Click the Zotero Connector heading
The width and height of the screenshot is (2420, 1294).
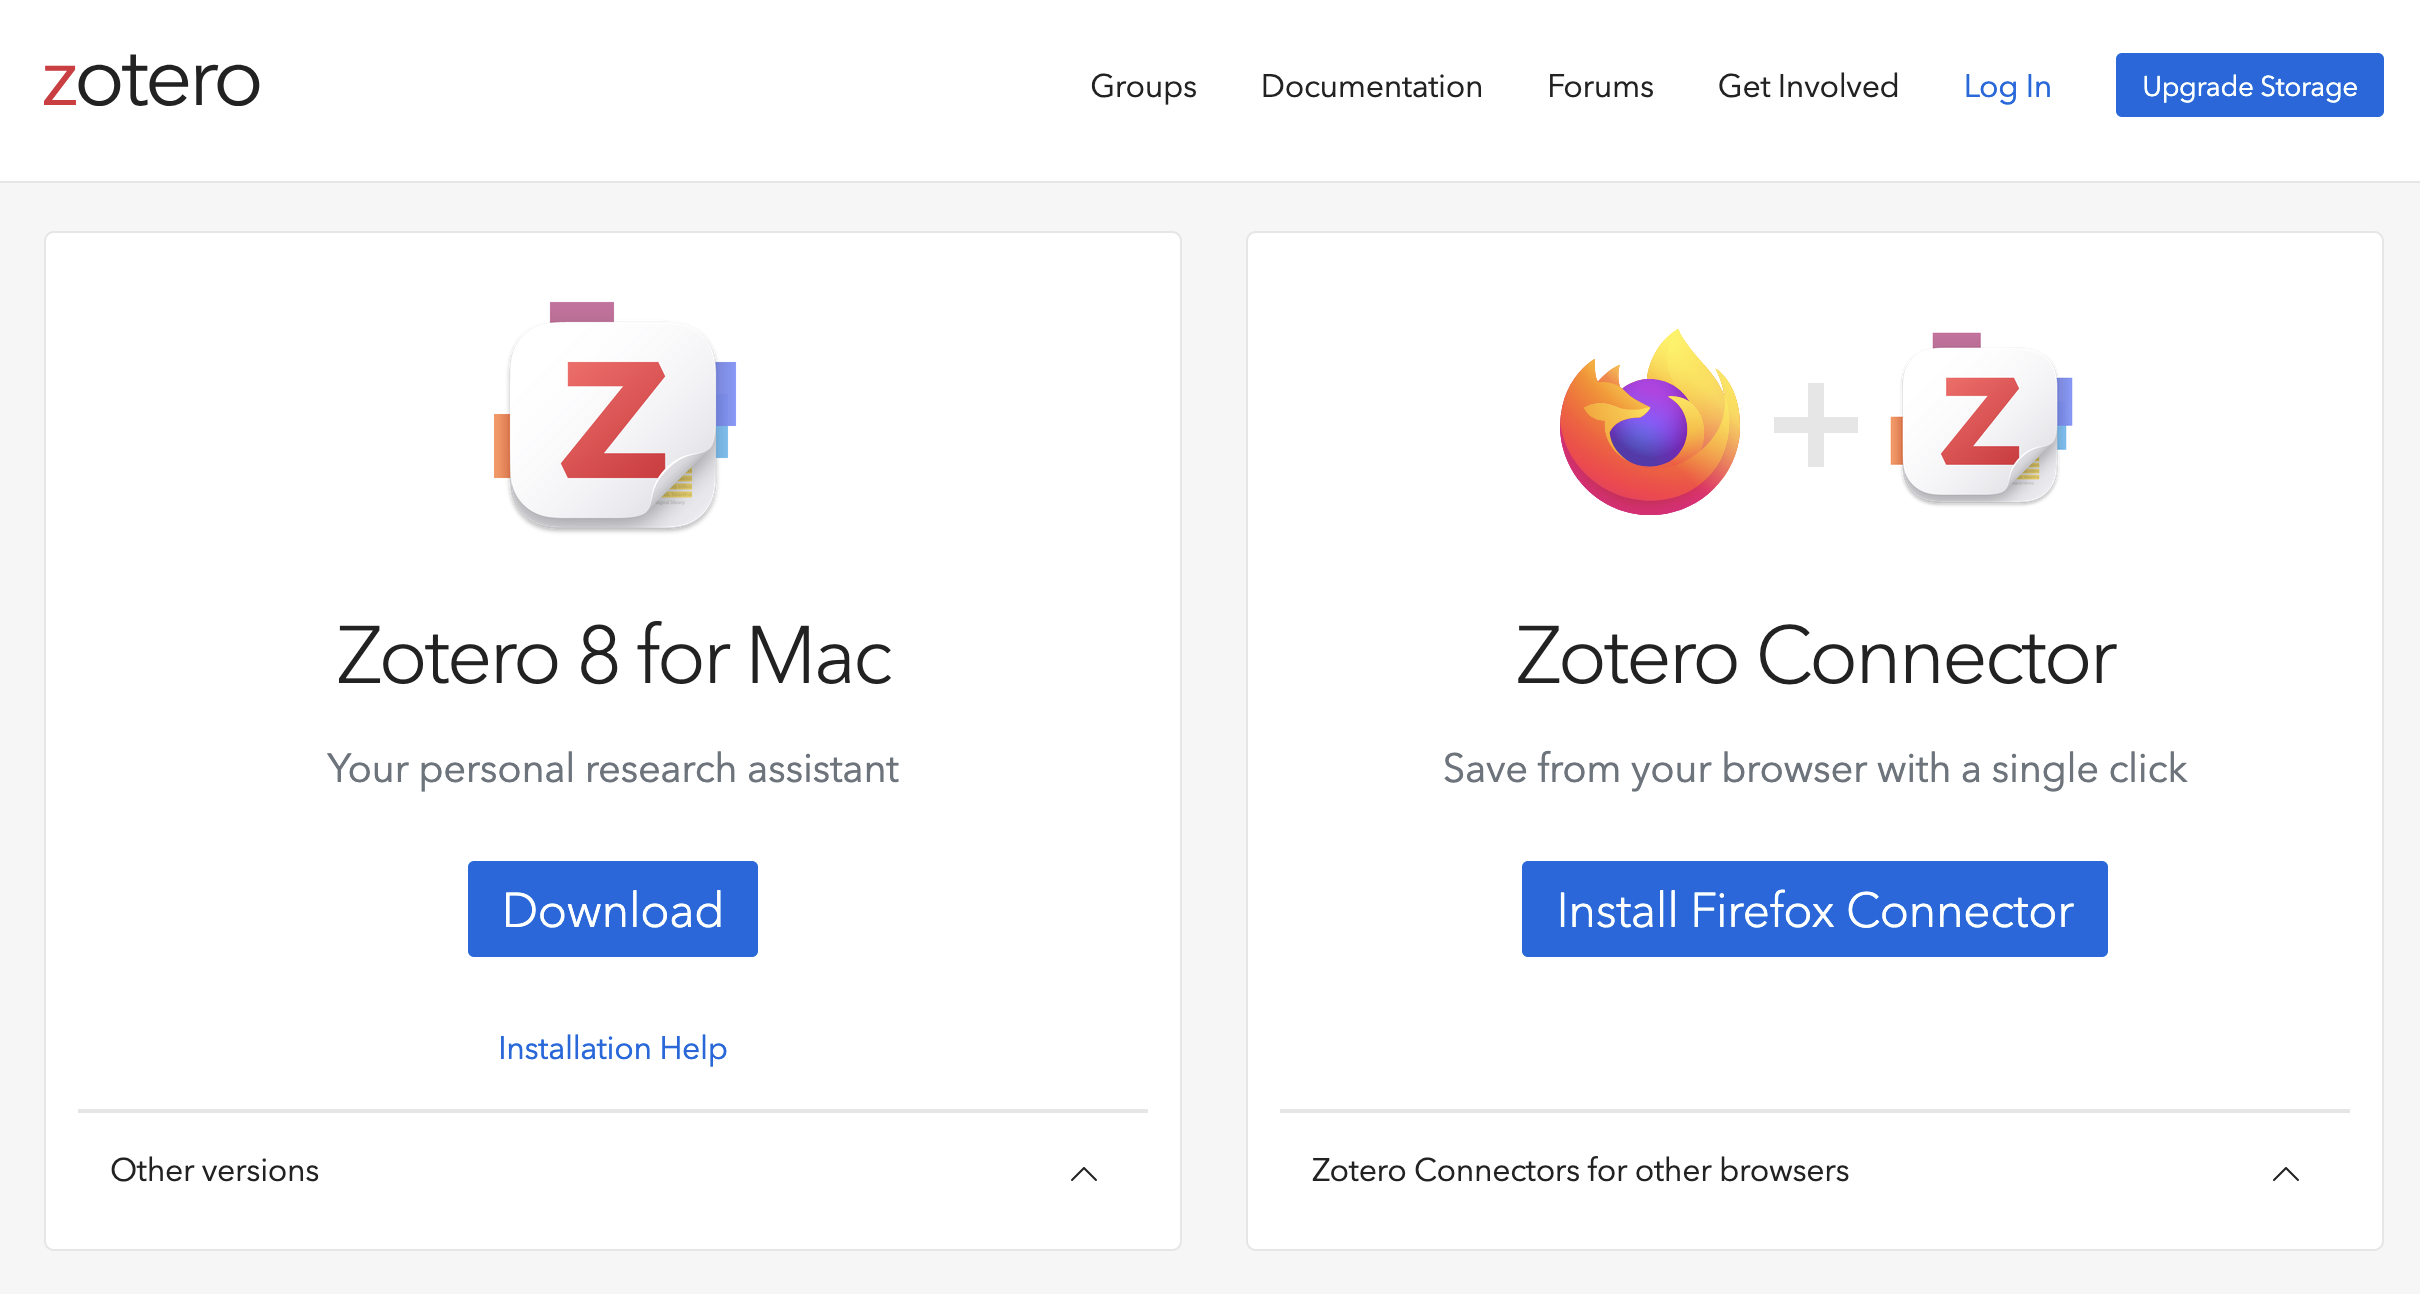pyautogui.click(x=1815, y=656)
